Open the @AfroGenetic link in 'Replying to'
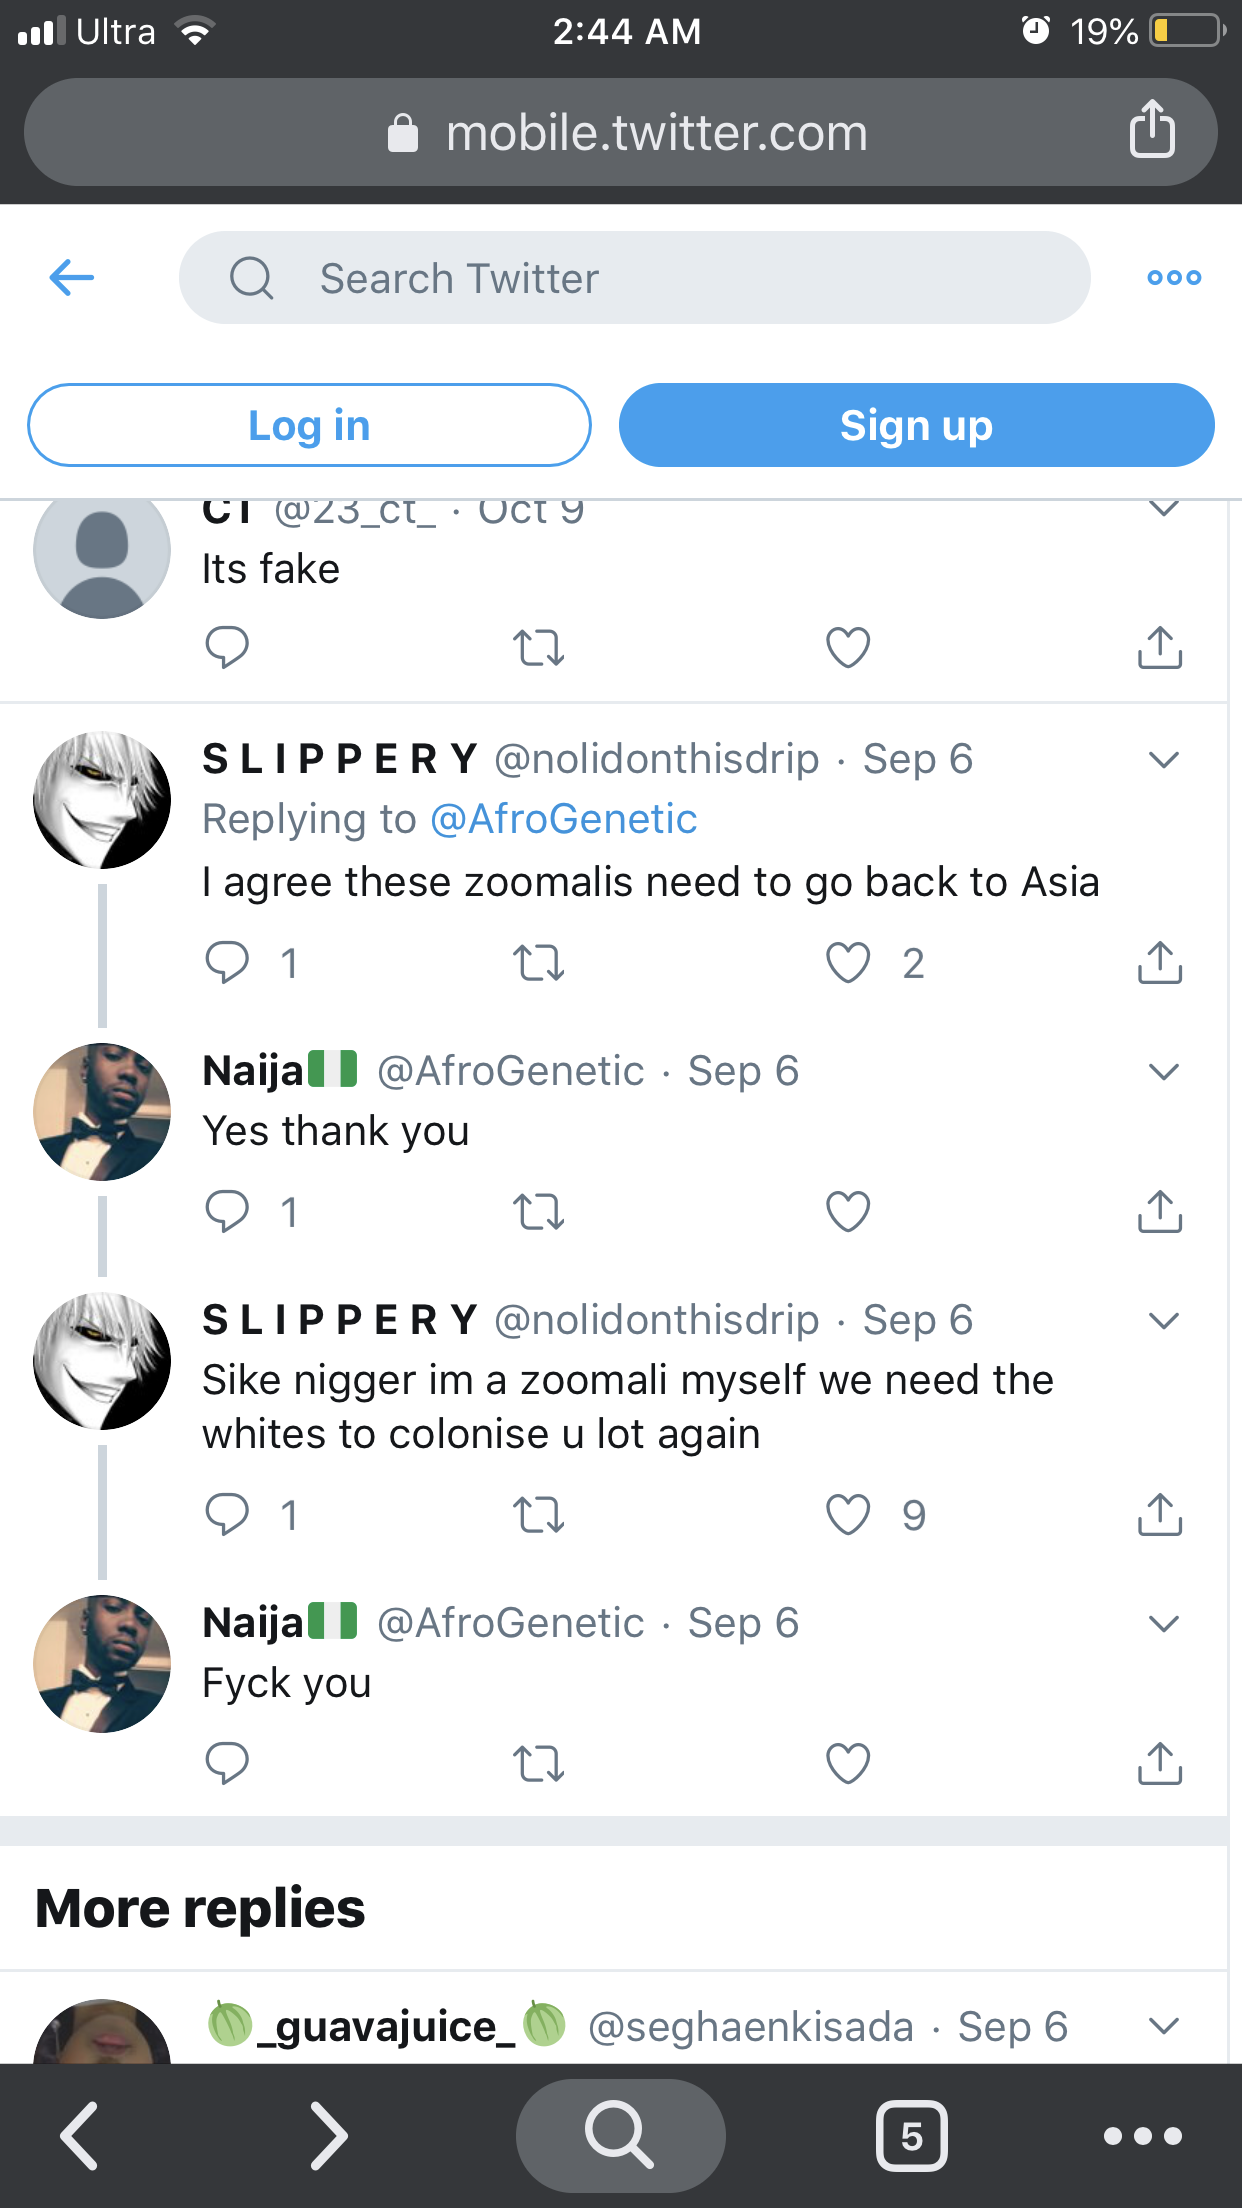Image resolution: width=1242 pixels, height=2208 pixels. (563, 819)
